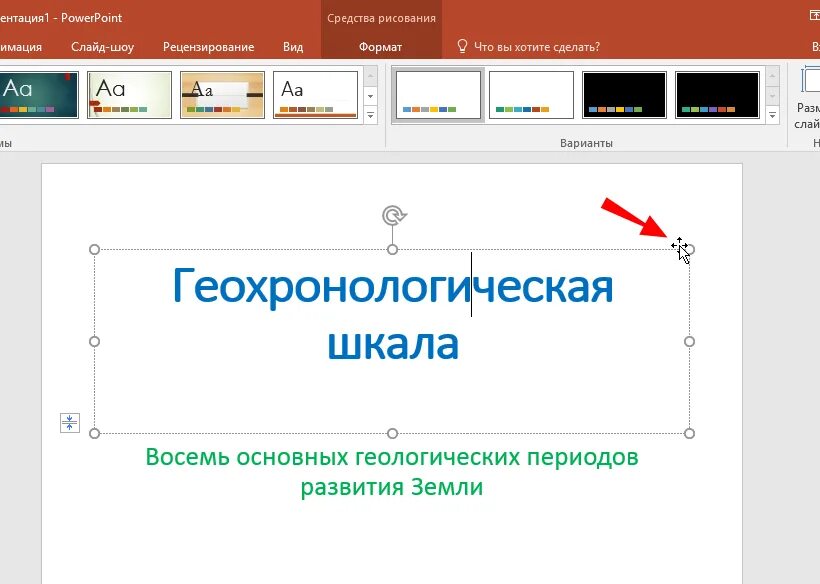Image resolution: width=820 pixels, height=584 pixels.
Task: Apply the white theme with orange underline
Action: tap(315, 95)
